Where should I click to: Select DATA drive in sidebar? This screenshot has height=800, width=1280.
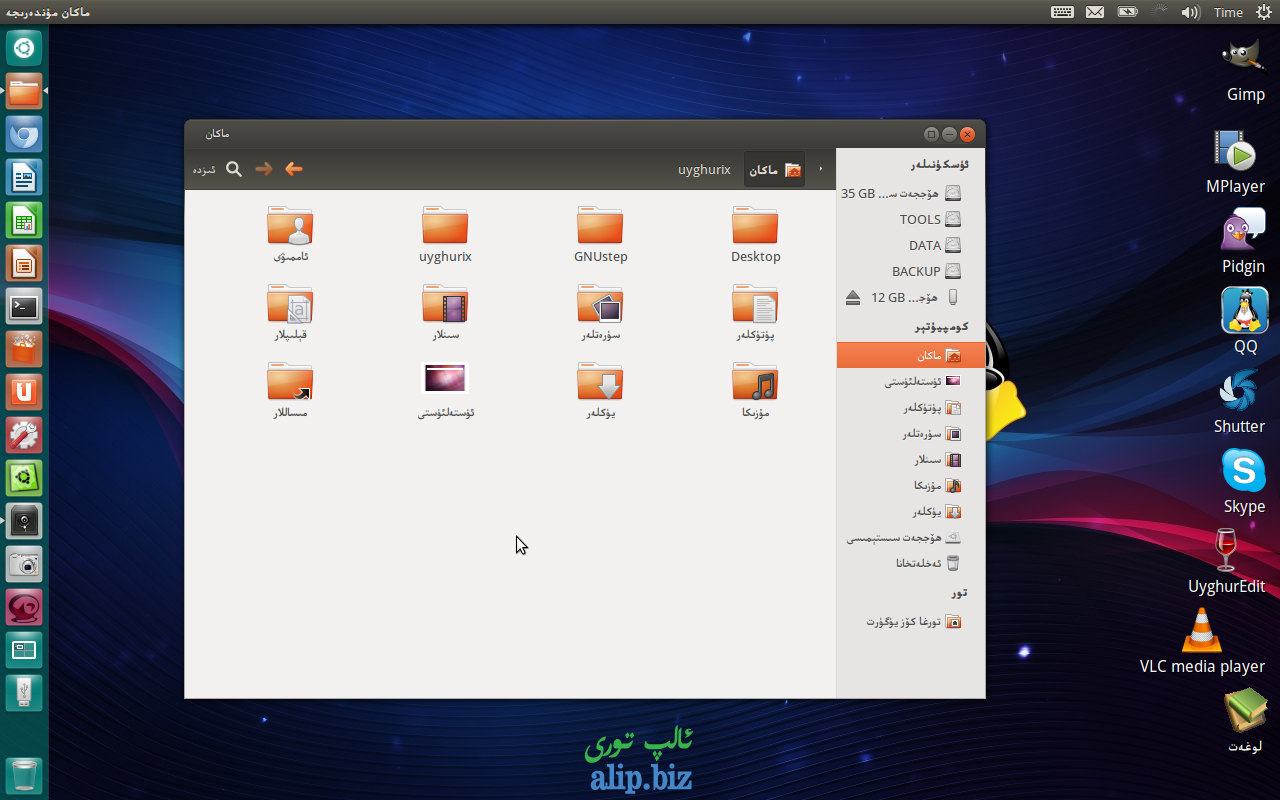point(911,245)
